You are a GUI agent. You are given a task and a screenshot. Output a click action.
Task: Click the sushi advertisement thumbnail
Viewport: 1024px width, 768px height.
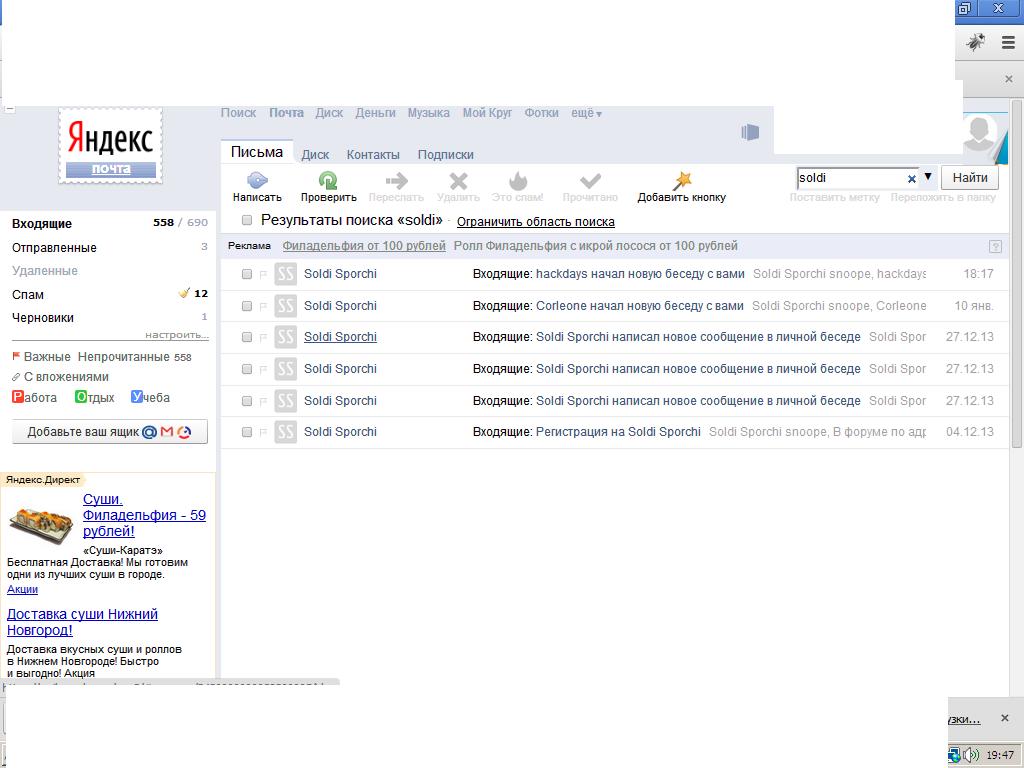[x=42, y=524]
